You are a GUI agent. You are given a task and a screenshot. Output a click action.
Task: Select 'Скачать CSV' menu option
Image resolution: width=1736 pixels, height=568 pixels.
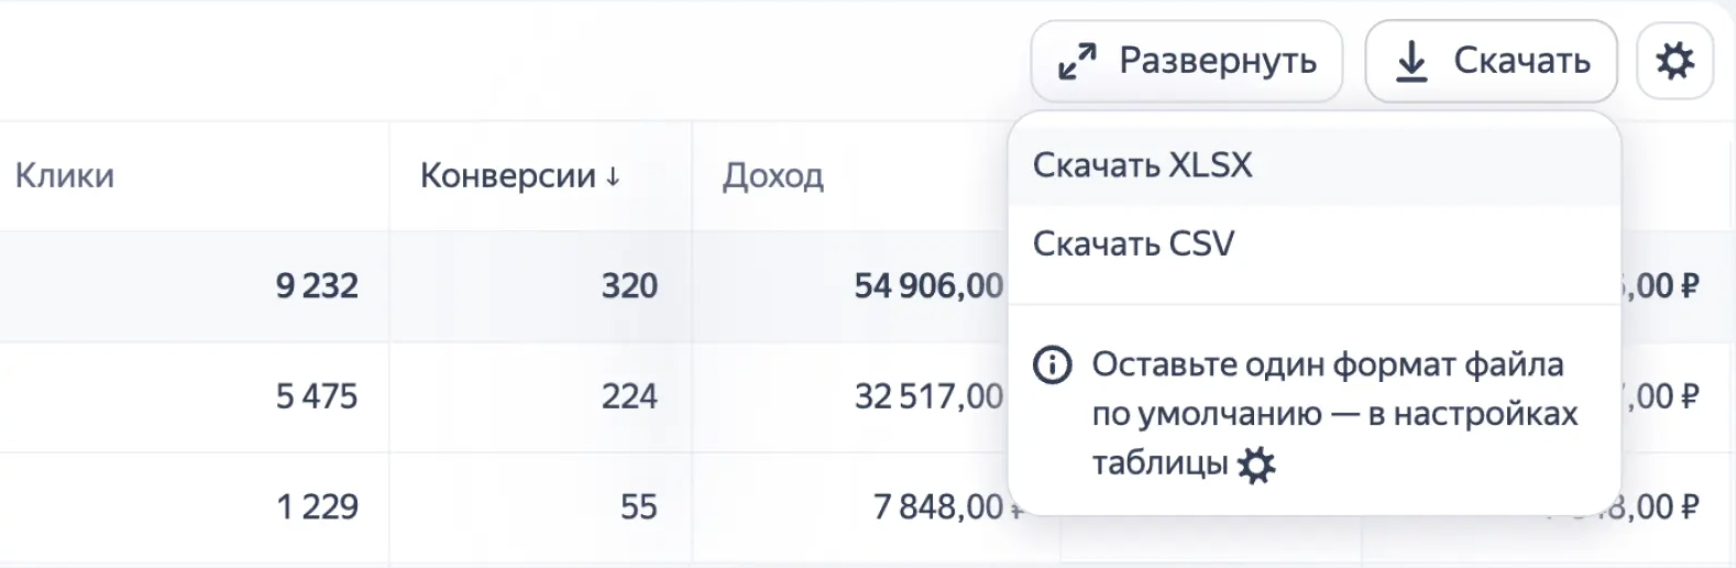click(x=1133, y=244)
